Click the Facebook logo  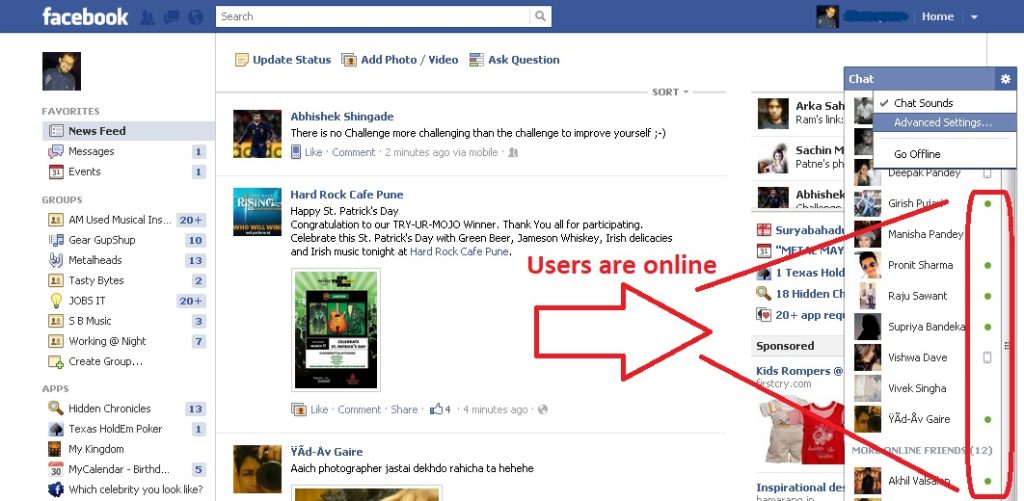pyautogui.click(x=85, y=16)
